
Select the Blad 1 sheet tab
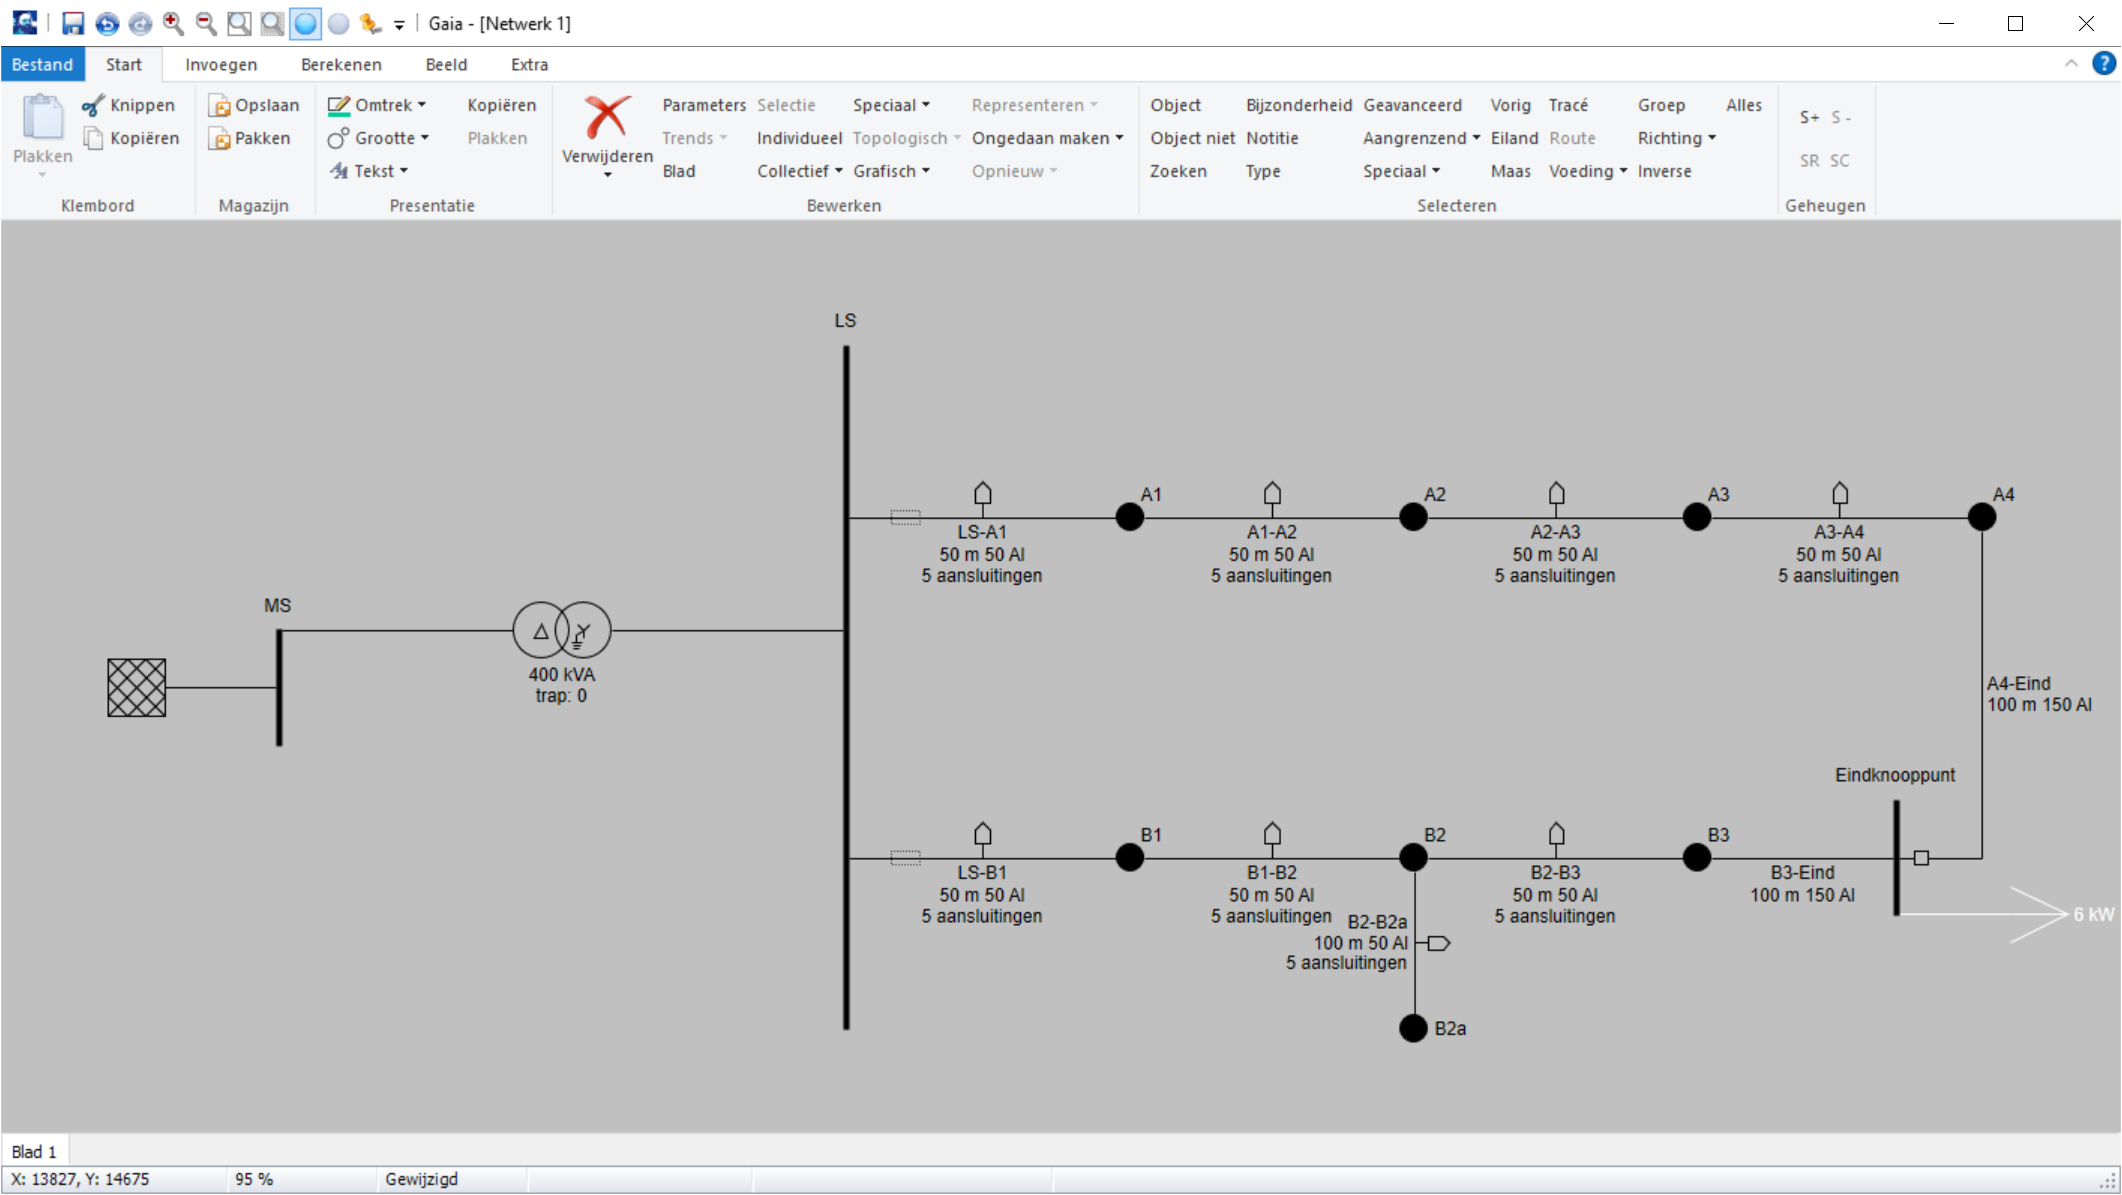pyautogui.click(x=34, y=1151)
